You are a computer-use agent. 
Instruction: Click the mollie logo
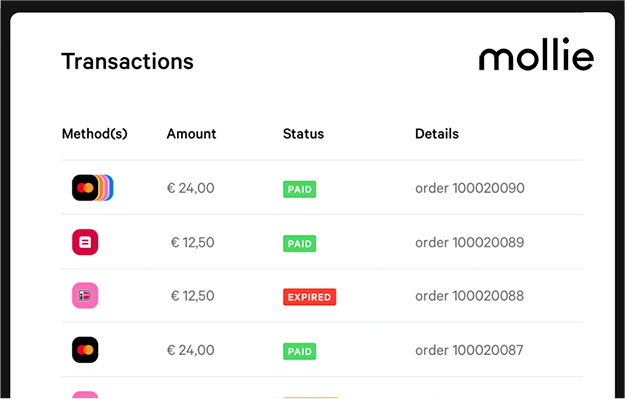click(x=536, y=54)
